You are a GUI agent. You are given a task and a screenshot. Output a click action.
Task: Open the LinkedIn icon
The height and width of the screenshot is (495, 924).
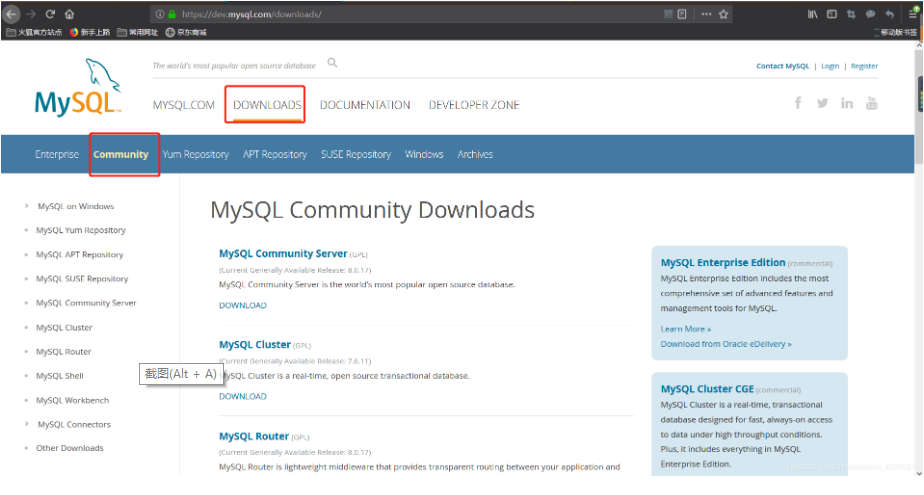847,103
